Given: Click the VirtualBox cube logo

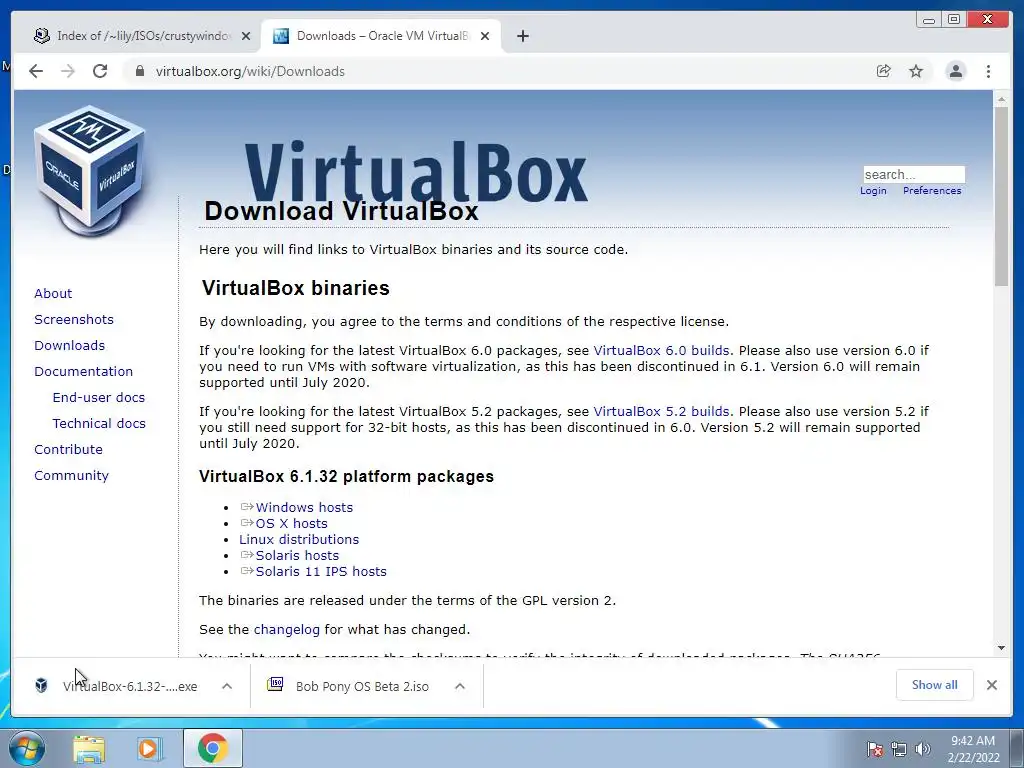Looking at the screenshot, I should coord(90,171).
